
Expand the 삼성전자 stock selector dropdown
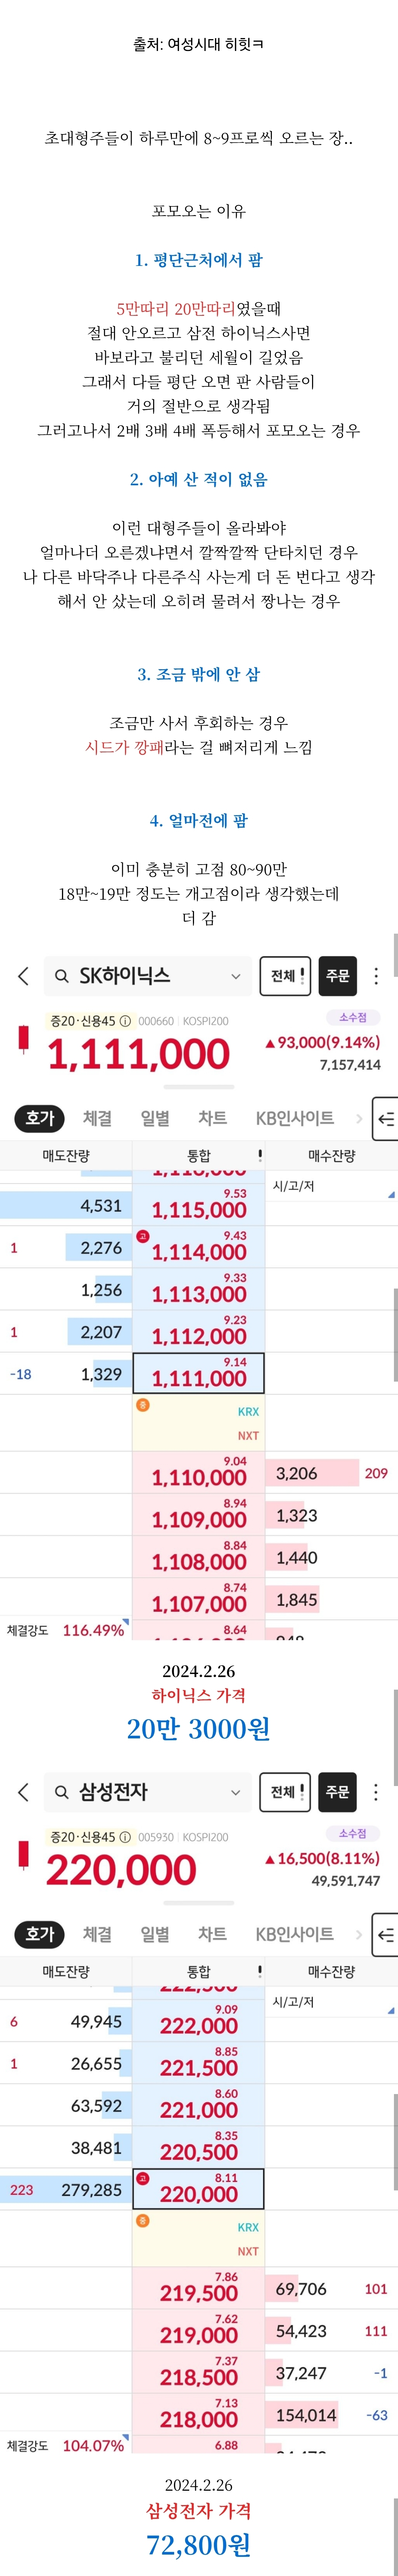[x=236, y=1792]
